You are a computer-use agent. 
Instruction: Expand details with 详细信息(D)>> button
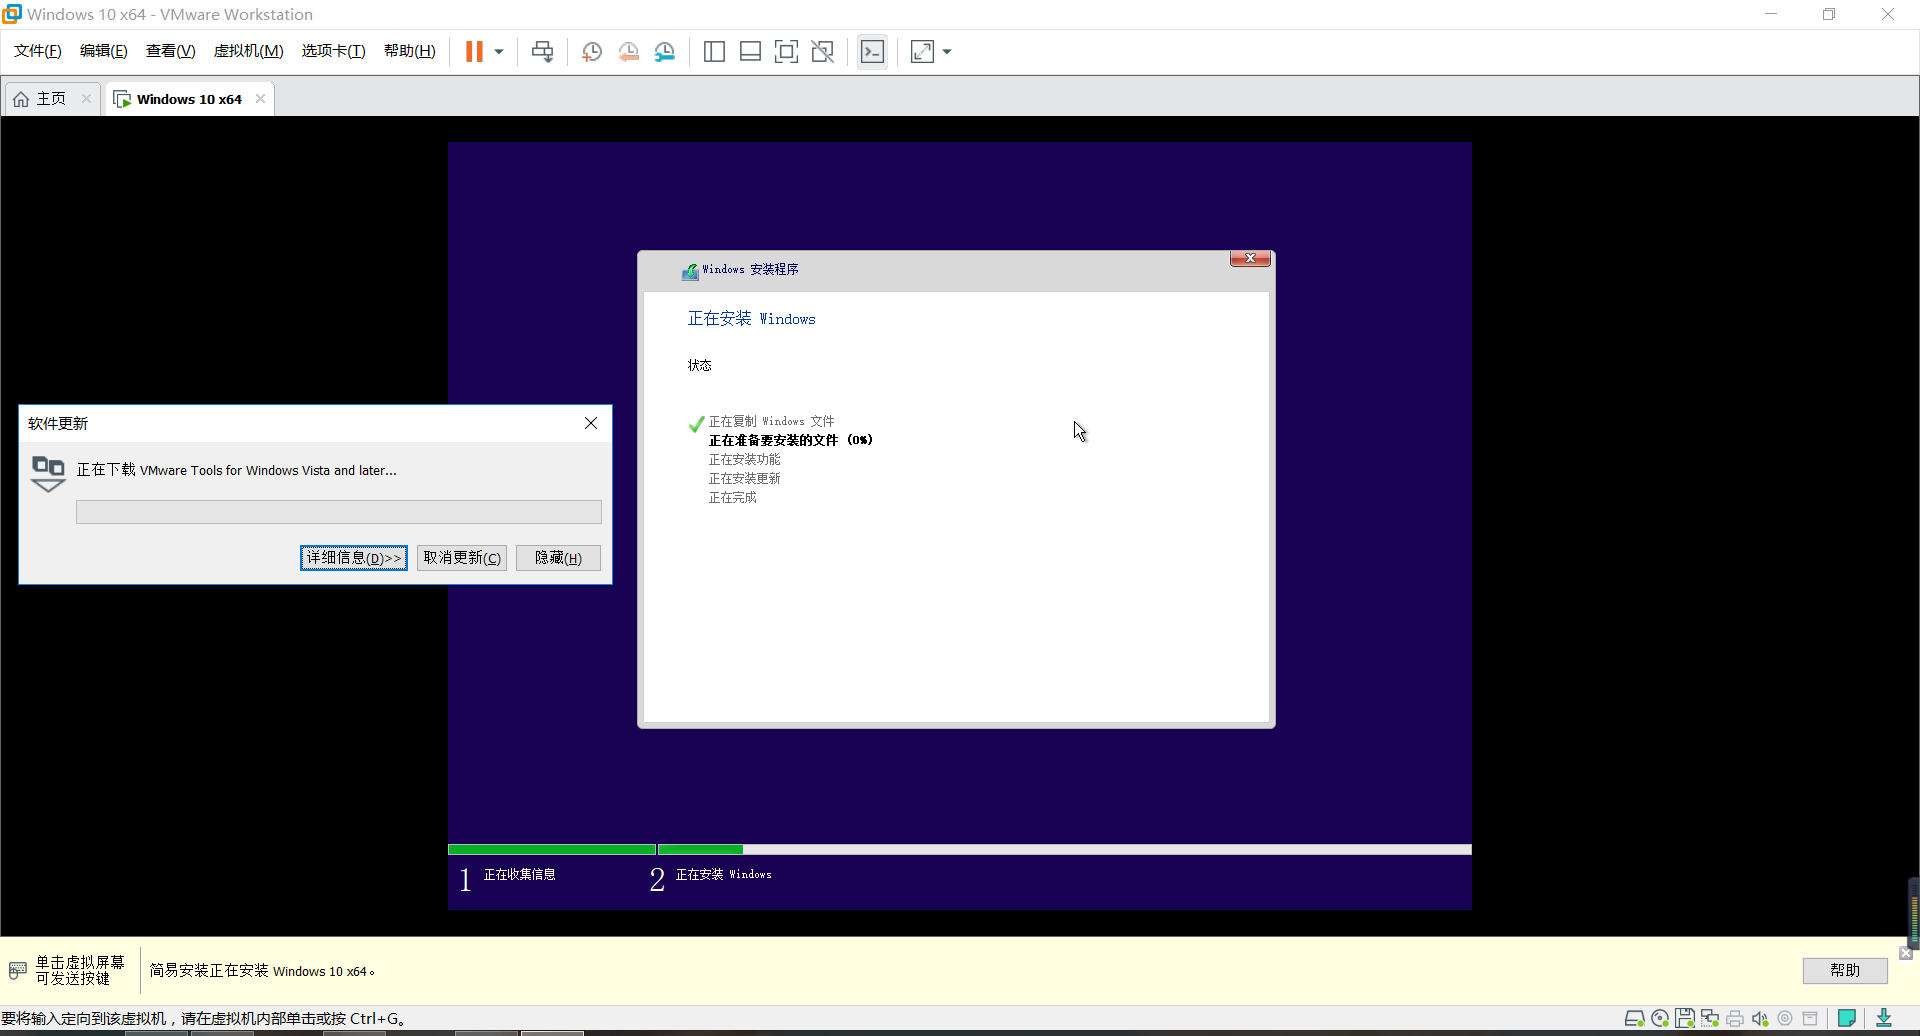[354, 558]
